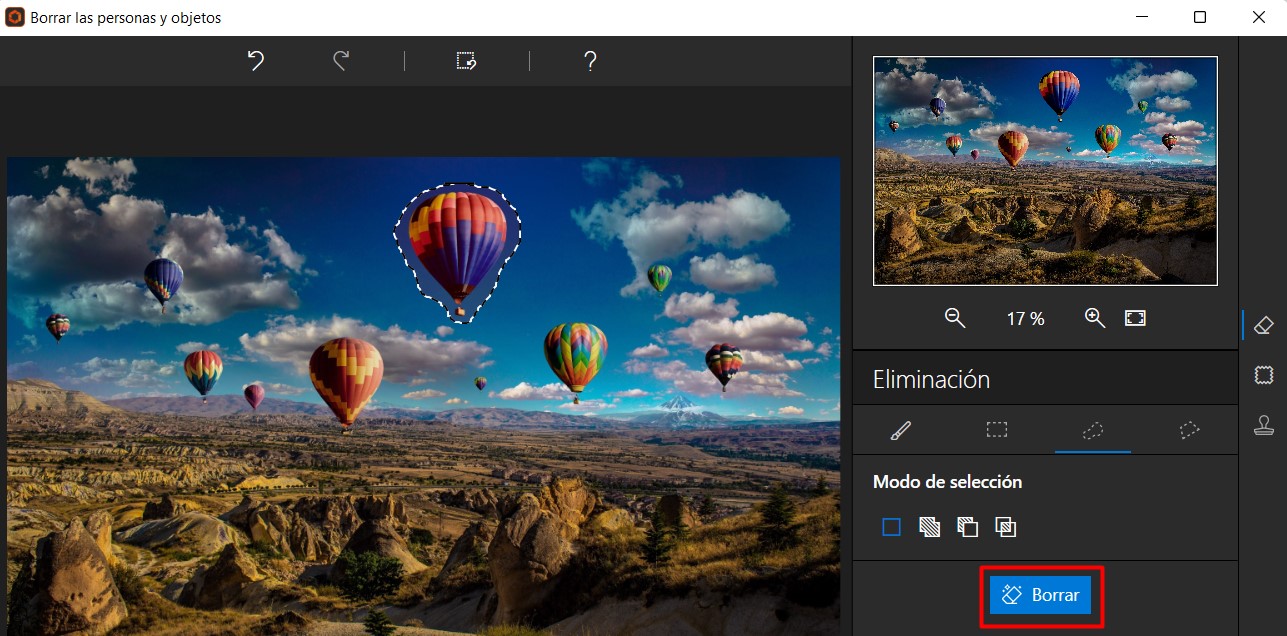Screen dimensions: 1287x636
Task: Select the eraser tool in right sidebar
Action: 1264,325
